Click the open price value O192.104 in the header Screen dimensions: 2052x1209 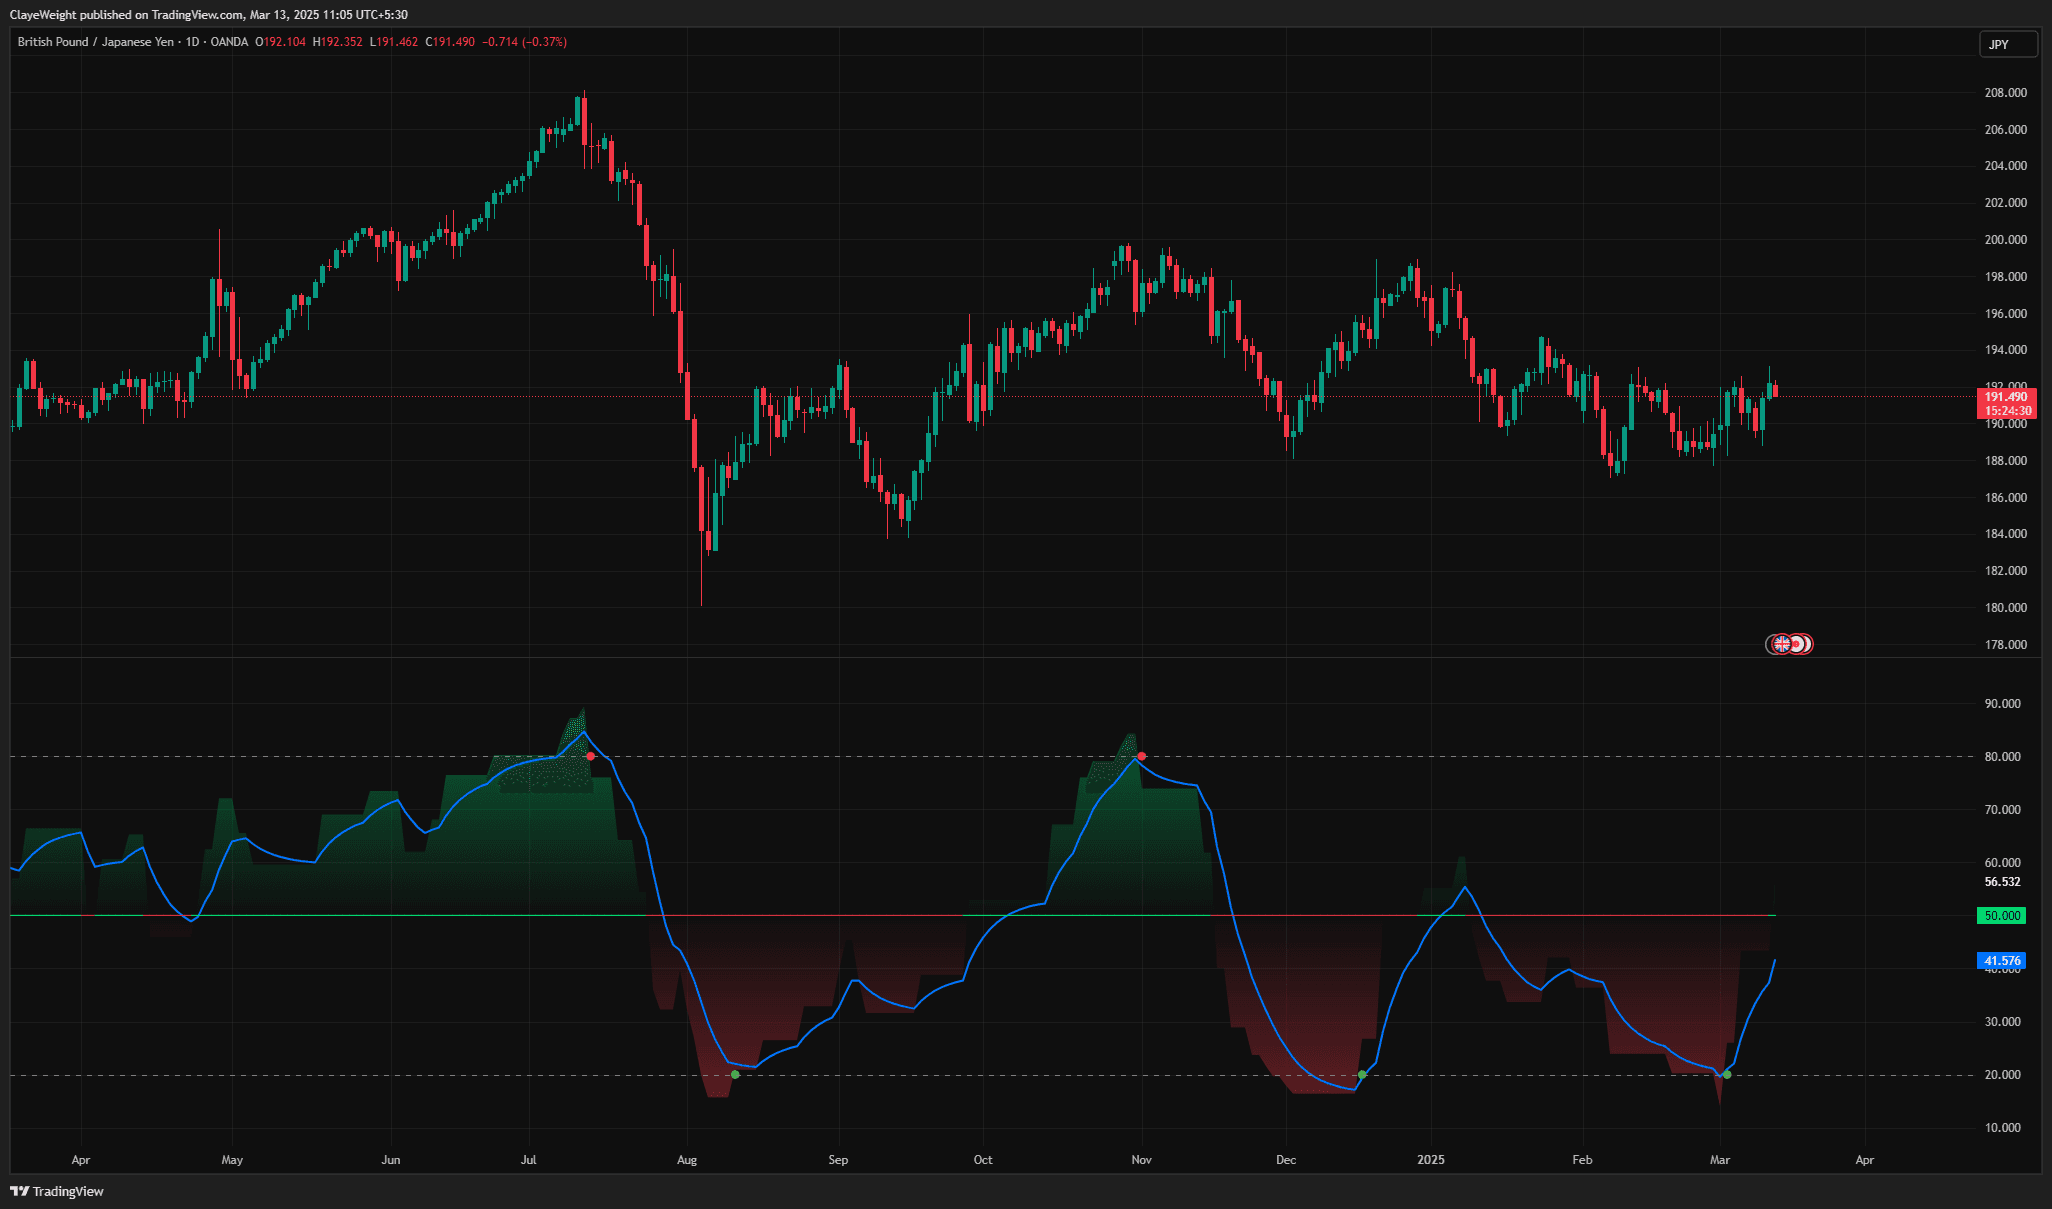(x=279, y=42)
